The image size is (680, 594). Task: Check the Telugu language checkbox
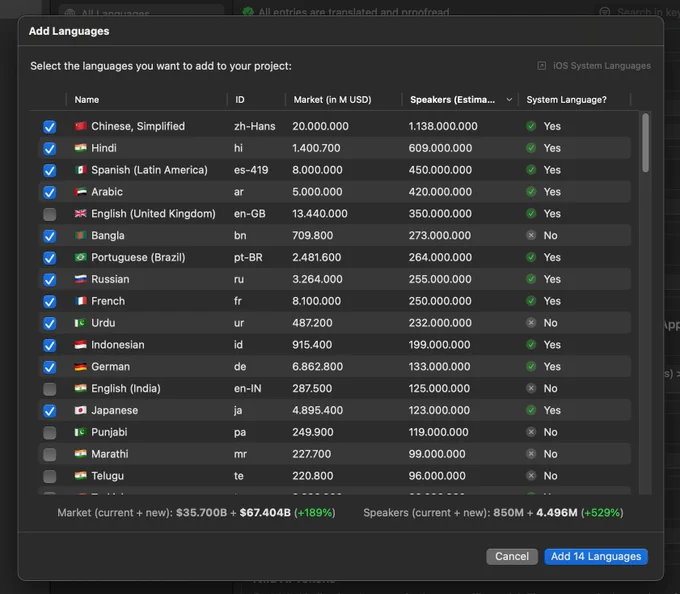50,476
